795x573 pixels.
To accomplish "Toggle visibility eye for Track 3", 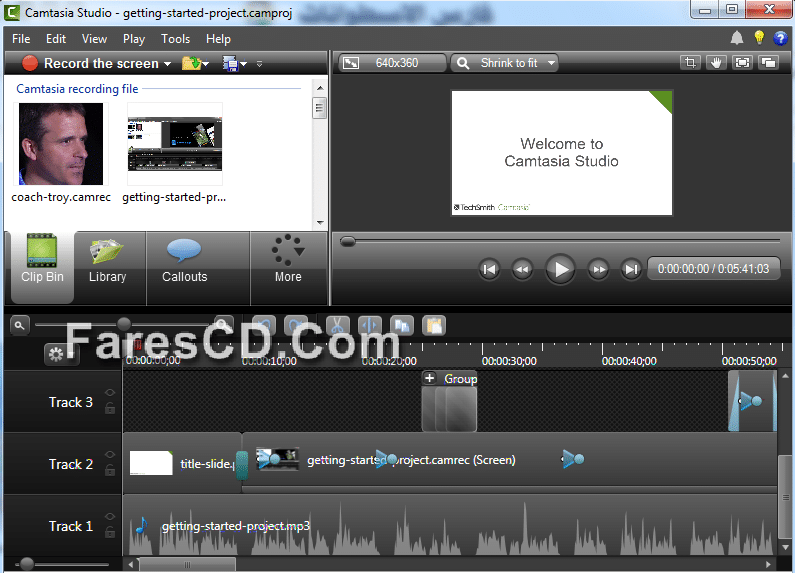I will [x=110, y=392].
